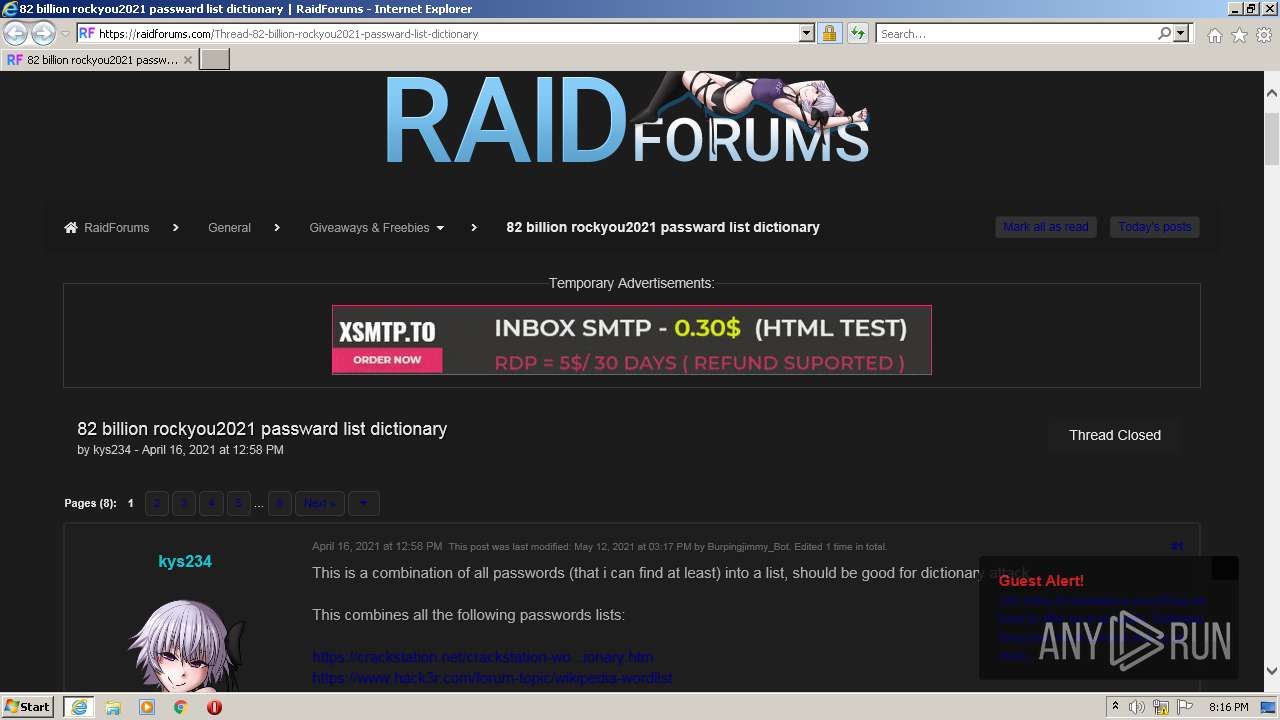
Task: Open Favorites star icon
Action: tap(1239, 35)
